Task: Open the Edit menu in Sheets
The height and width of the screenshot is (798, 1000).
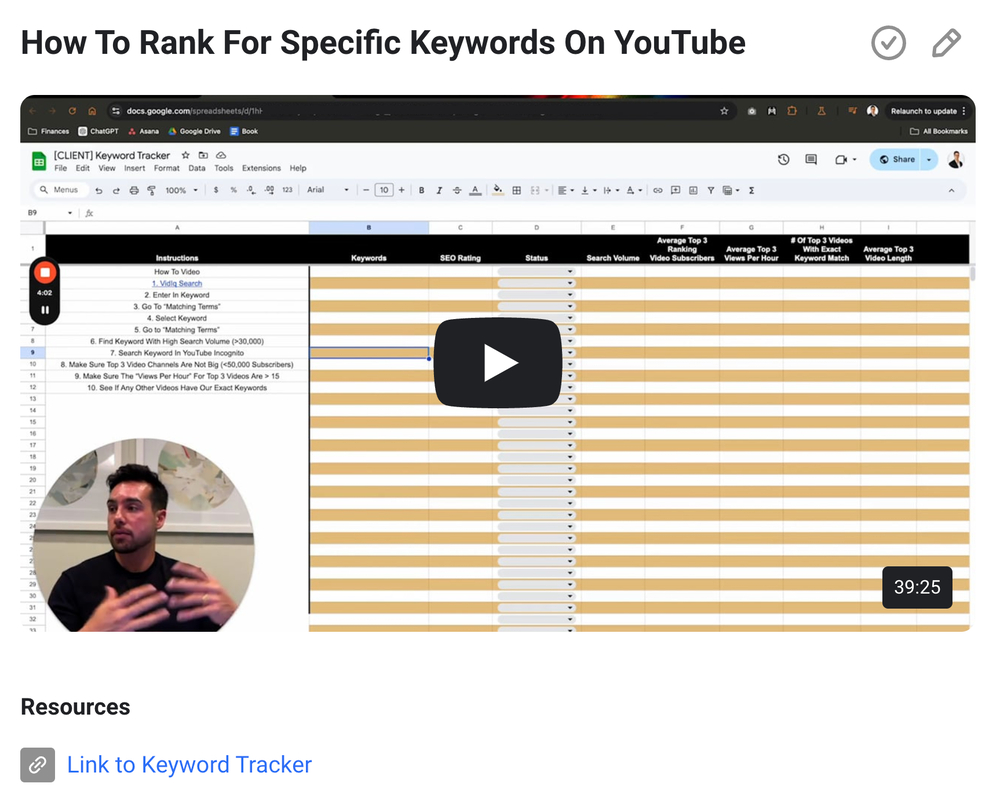Action: coord(83,168)
